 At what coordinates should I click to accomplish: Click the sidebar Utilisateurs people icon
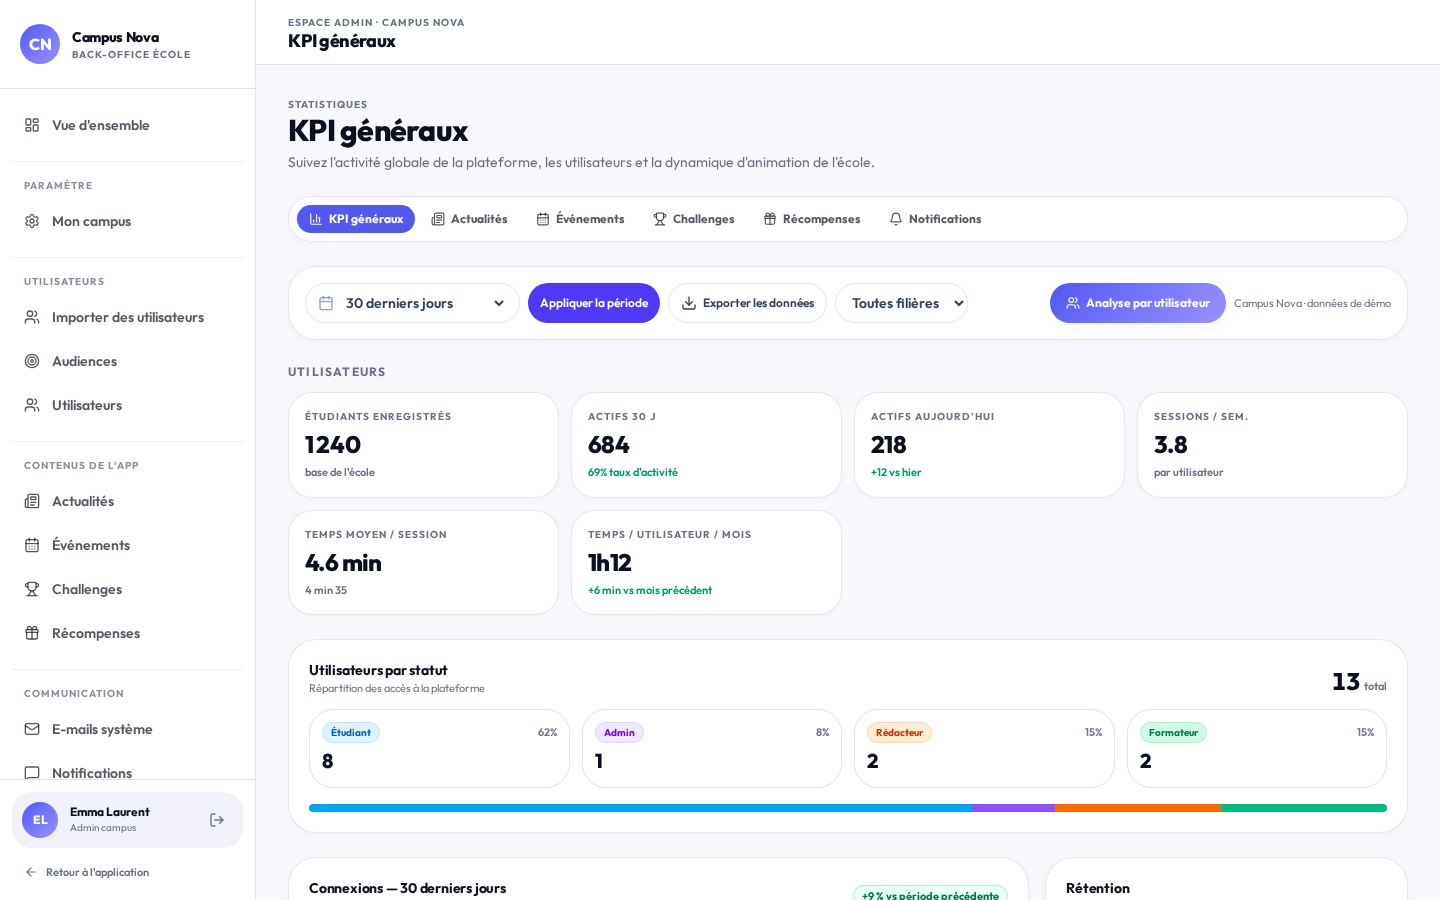32,405
